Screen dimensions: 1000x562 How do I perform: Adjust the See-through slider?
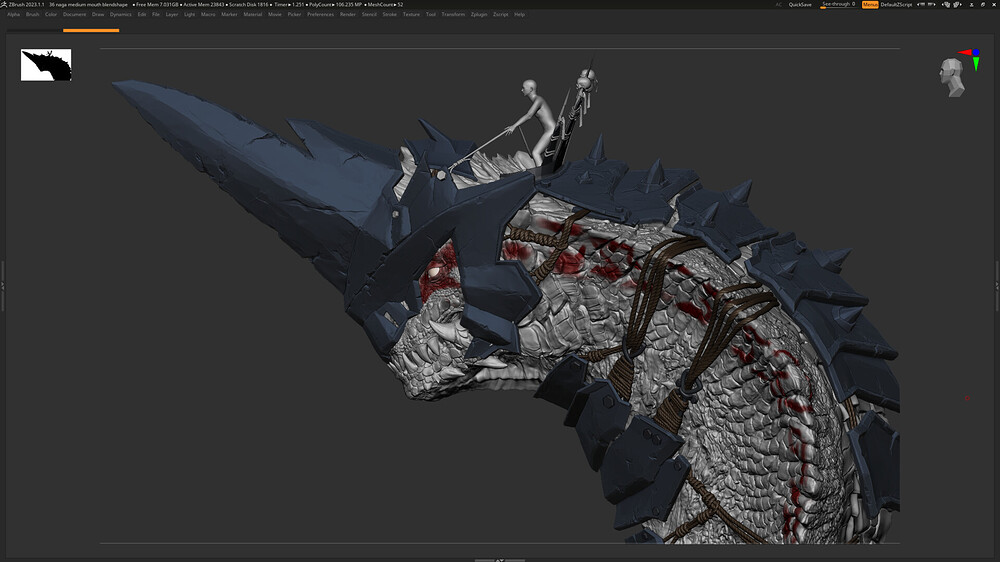click(x=838, y=5)
